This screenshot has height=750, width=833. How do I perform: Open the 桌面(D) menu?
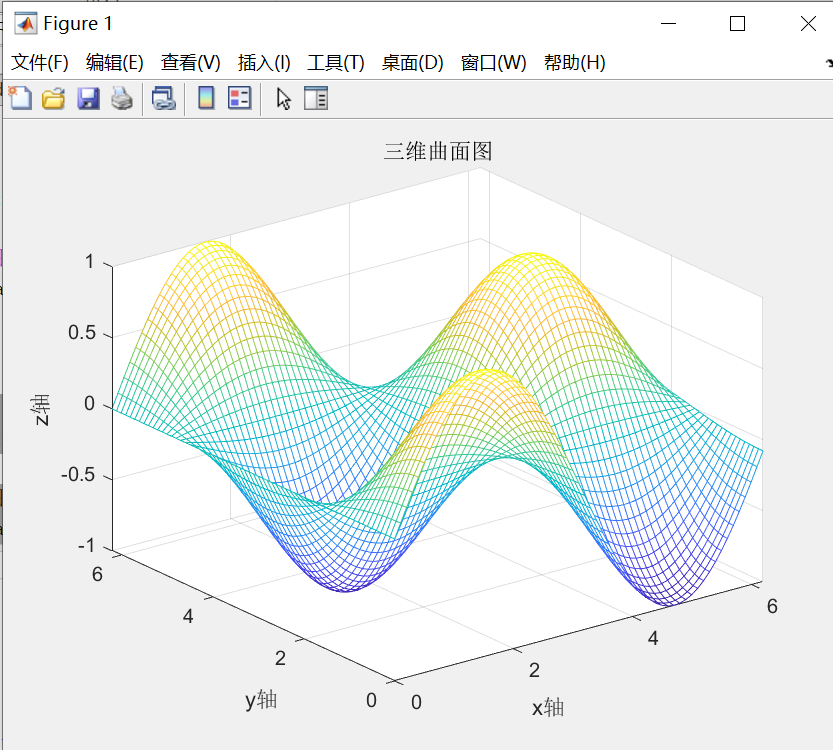coord(411,61)
